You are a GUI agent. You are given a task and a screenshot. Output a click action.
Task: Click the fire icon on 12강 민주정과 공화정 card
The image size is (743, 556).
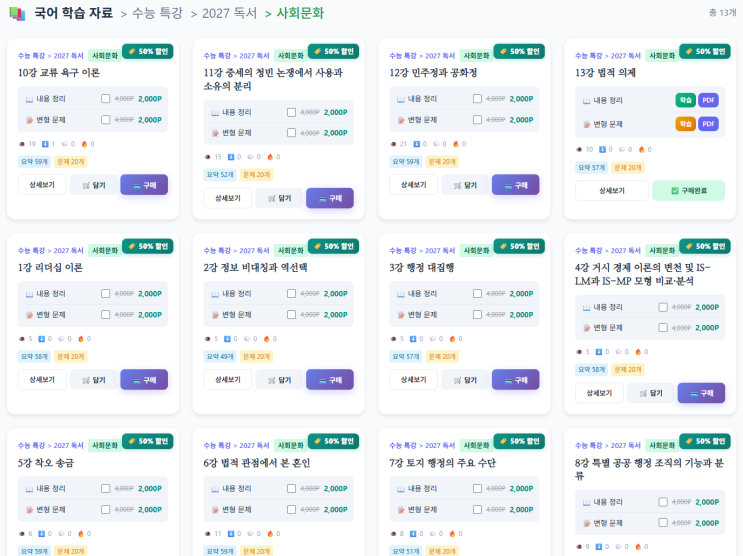pos(455,144)
